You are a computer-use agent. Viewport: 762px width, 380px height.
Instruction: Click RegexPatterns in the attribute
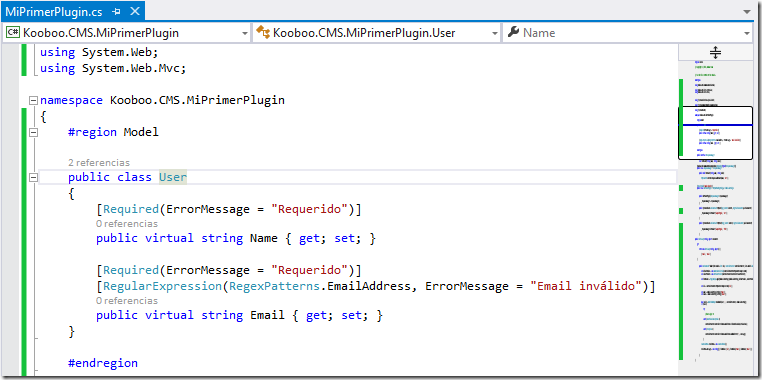tap(275, 286)
